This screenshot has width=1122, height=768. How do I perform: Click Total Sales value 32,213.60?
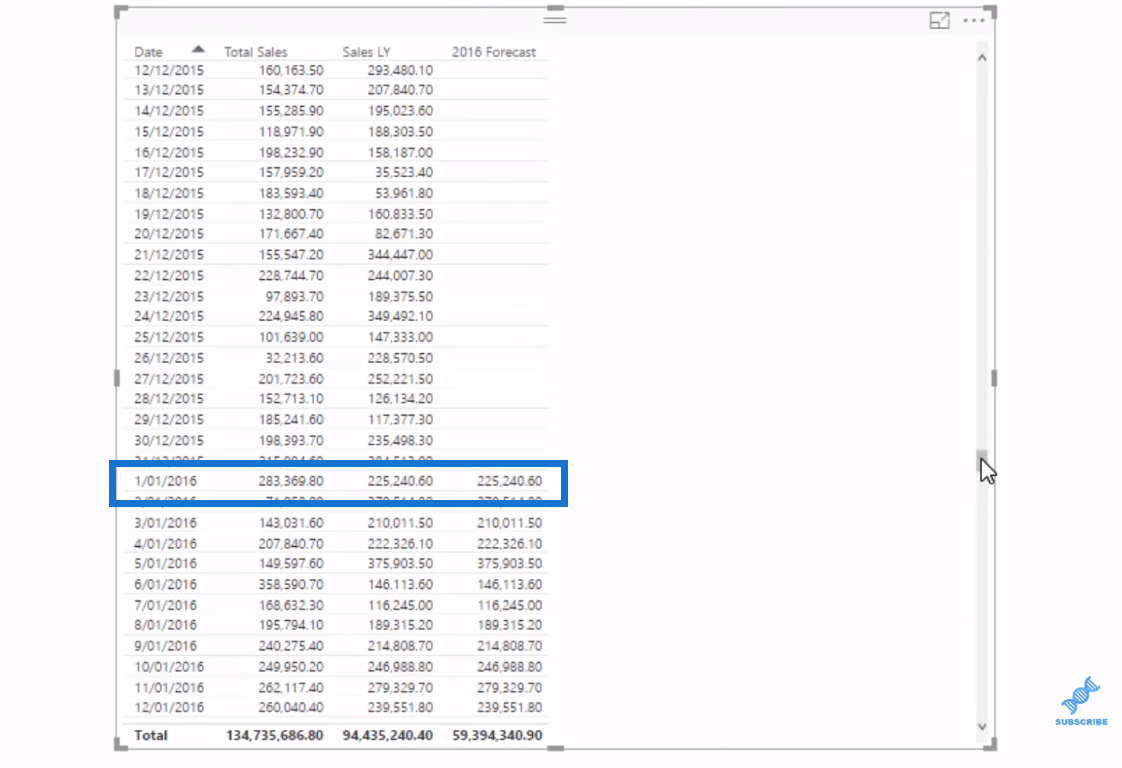[294, 358]
